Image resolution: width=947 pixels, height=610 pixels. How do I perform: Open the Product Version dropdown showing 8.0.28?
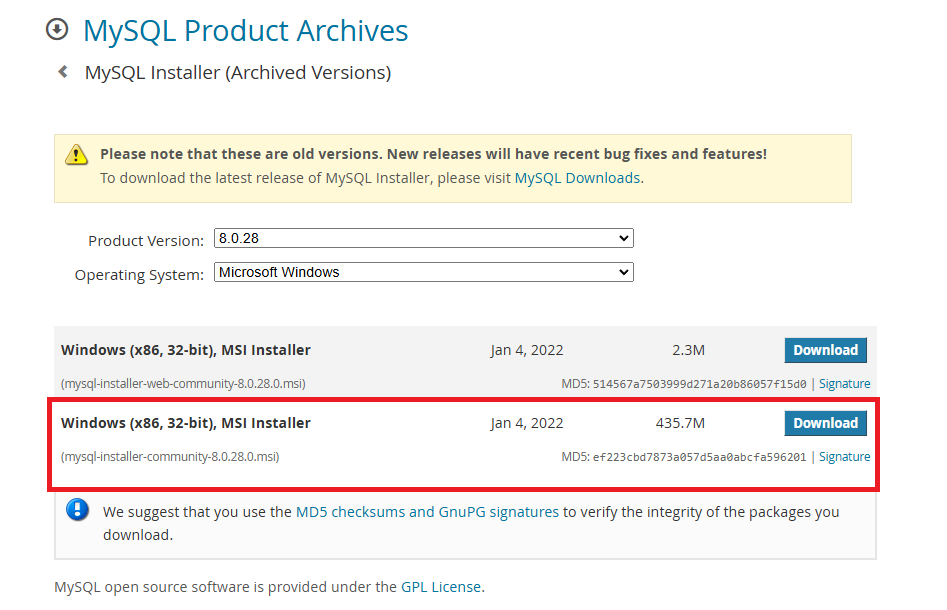pos(423,239)
